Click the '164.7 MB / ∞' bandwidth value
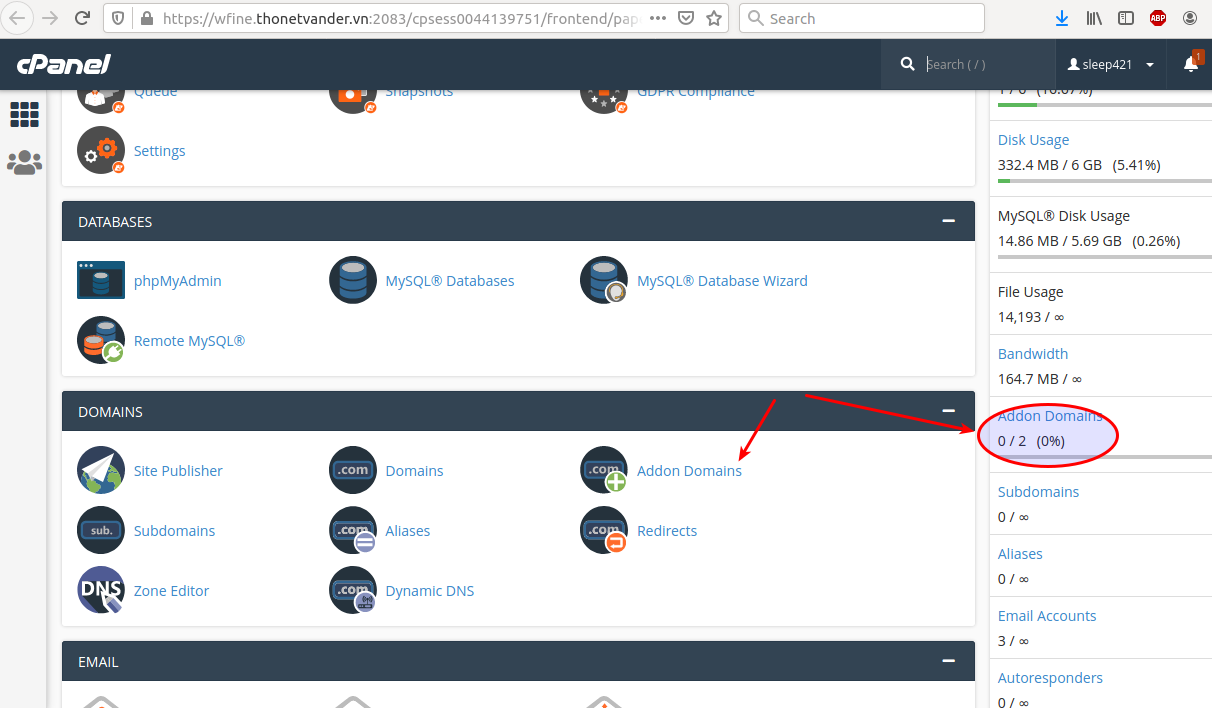 pos(1040,378)
